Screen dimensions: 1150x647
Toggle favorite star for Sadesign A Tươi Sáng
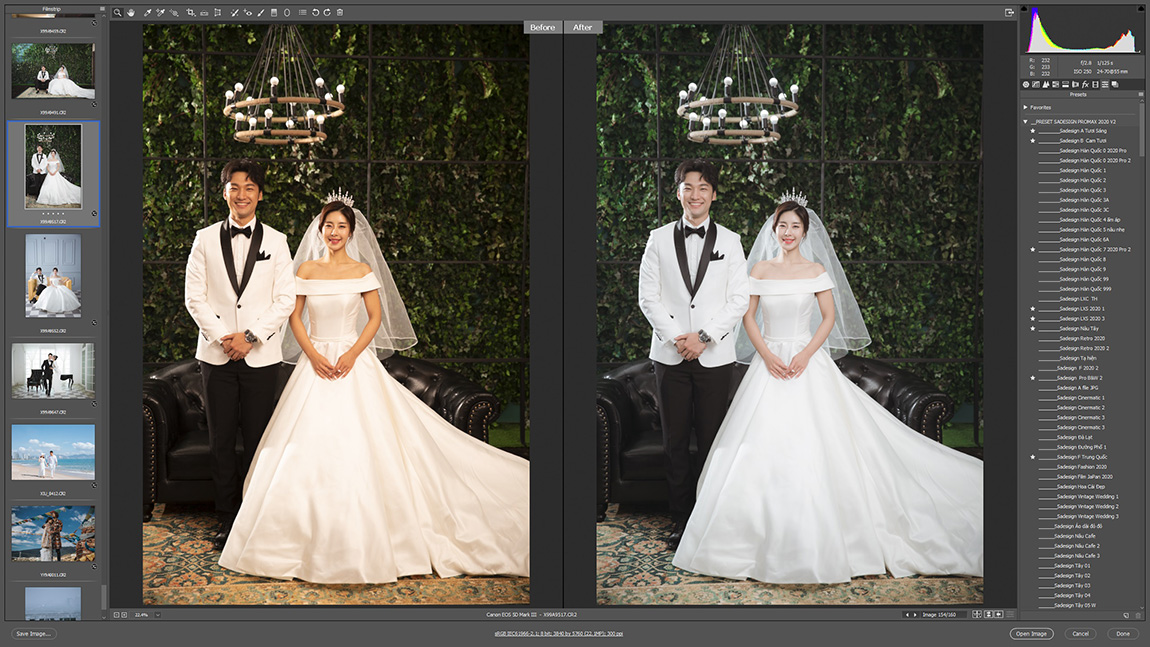pos(1033,131)
